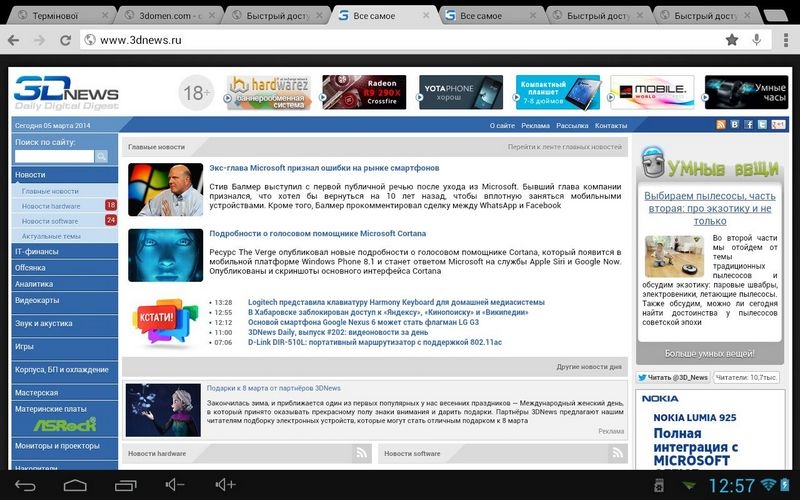
Task: Open Подарки к 8 марта article link
Action: pos(273,388)
